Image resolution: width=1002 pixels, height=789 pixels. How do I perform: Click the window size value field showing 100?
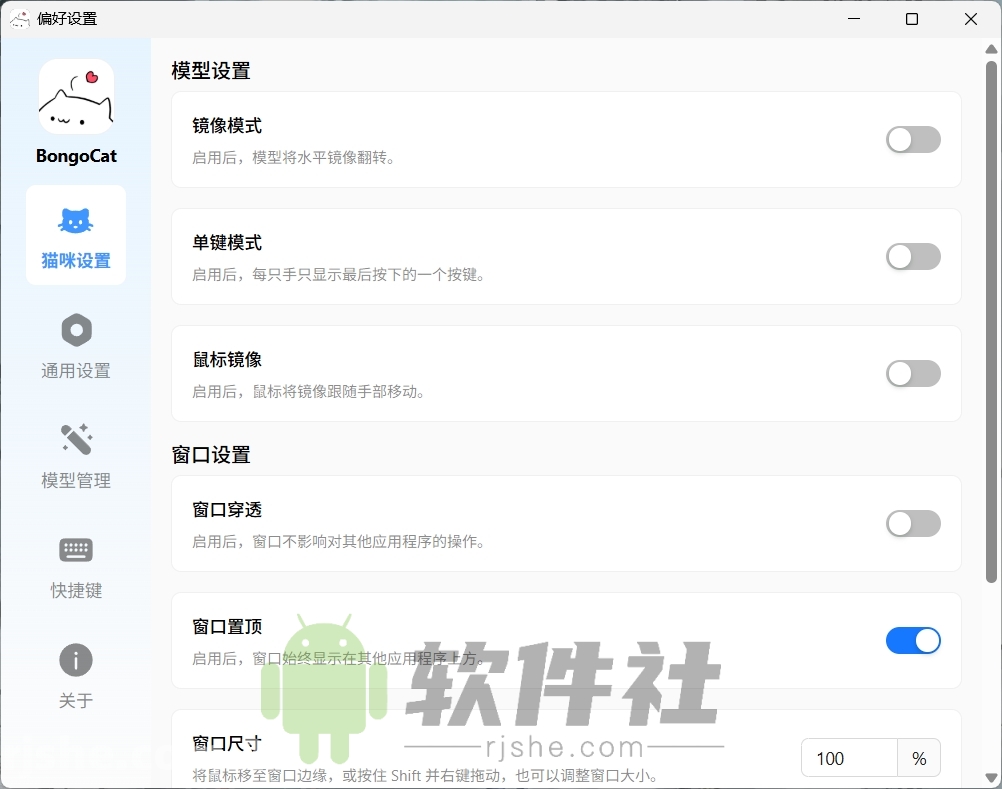point(849,758)
